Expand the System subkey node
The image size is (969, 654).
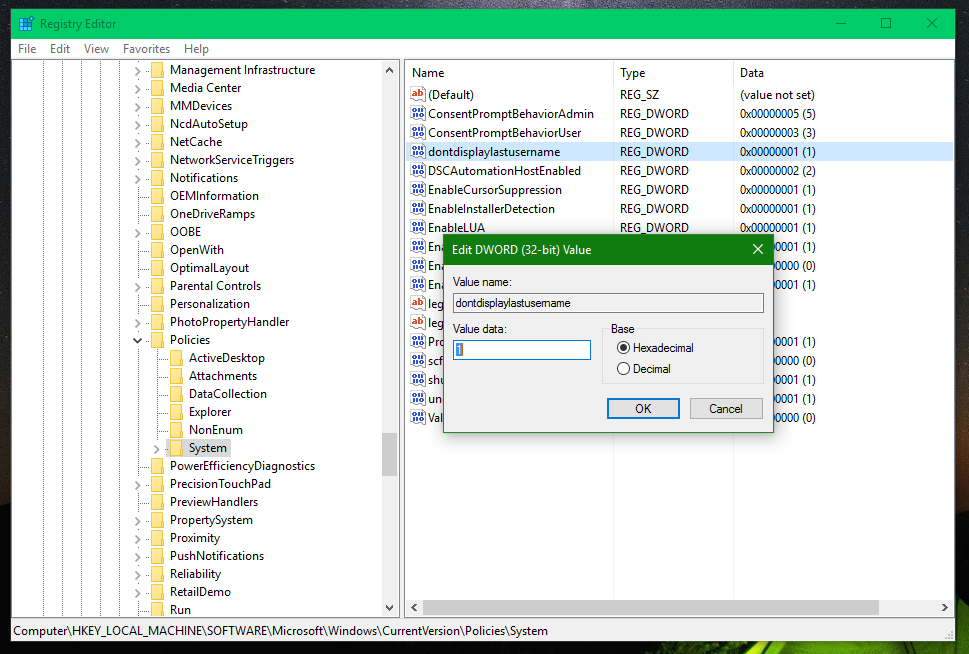(156, 448)
